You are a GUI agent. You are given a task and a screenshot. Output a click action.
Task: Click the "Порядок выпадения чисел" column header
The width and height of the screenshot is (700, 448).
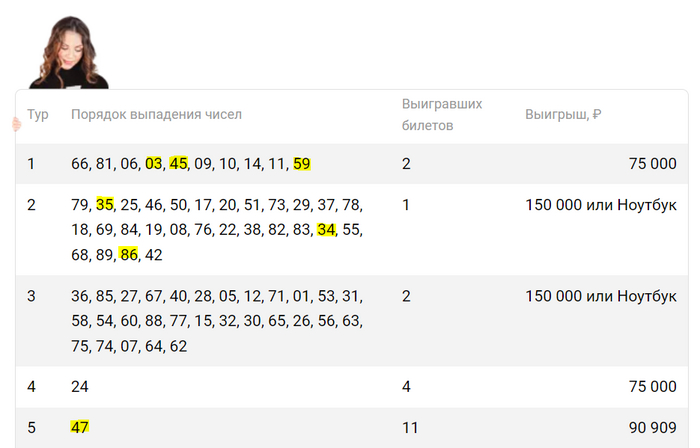156,115
